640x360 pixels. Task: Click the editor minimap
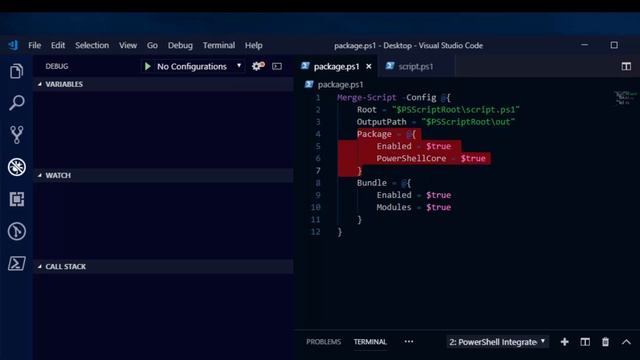(625, 98)
